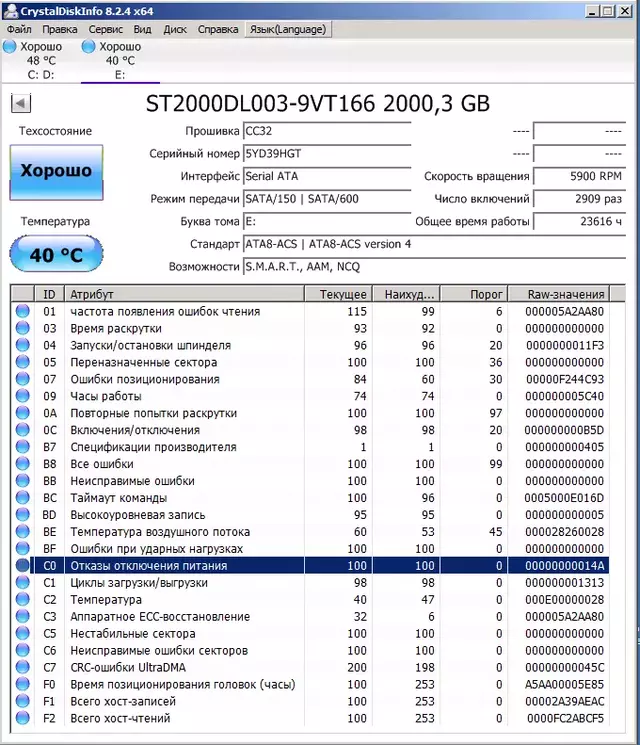Image resolution: width=640 pixels, height=745 pixels.
Task: Click status orb in row BF Ошибки при ударных нагрузках
Action: (22, 549)
